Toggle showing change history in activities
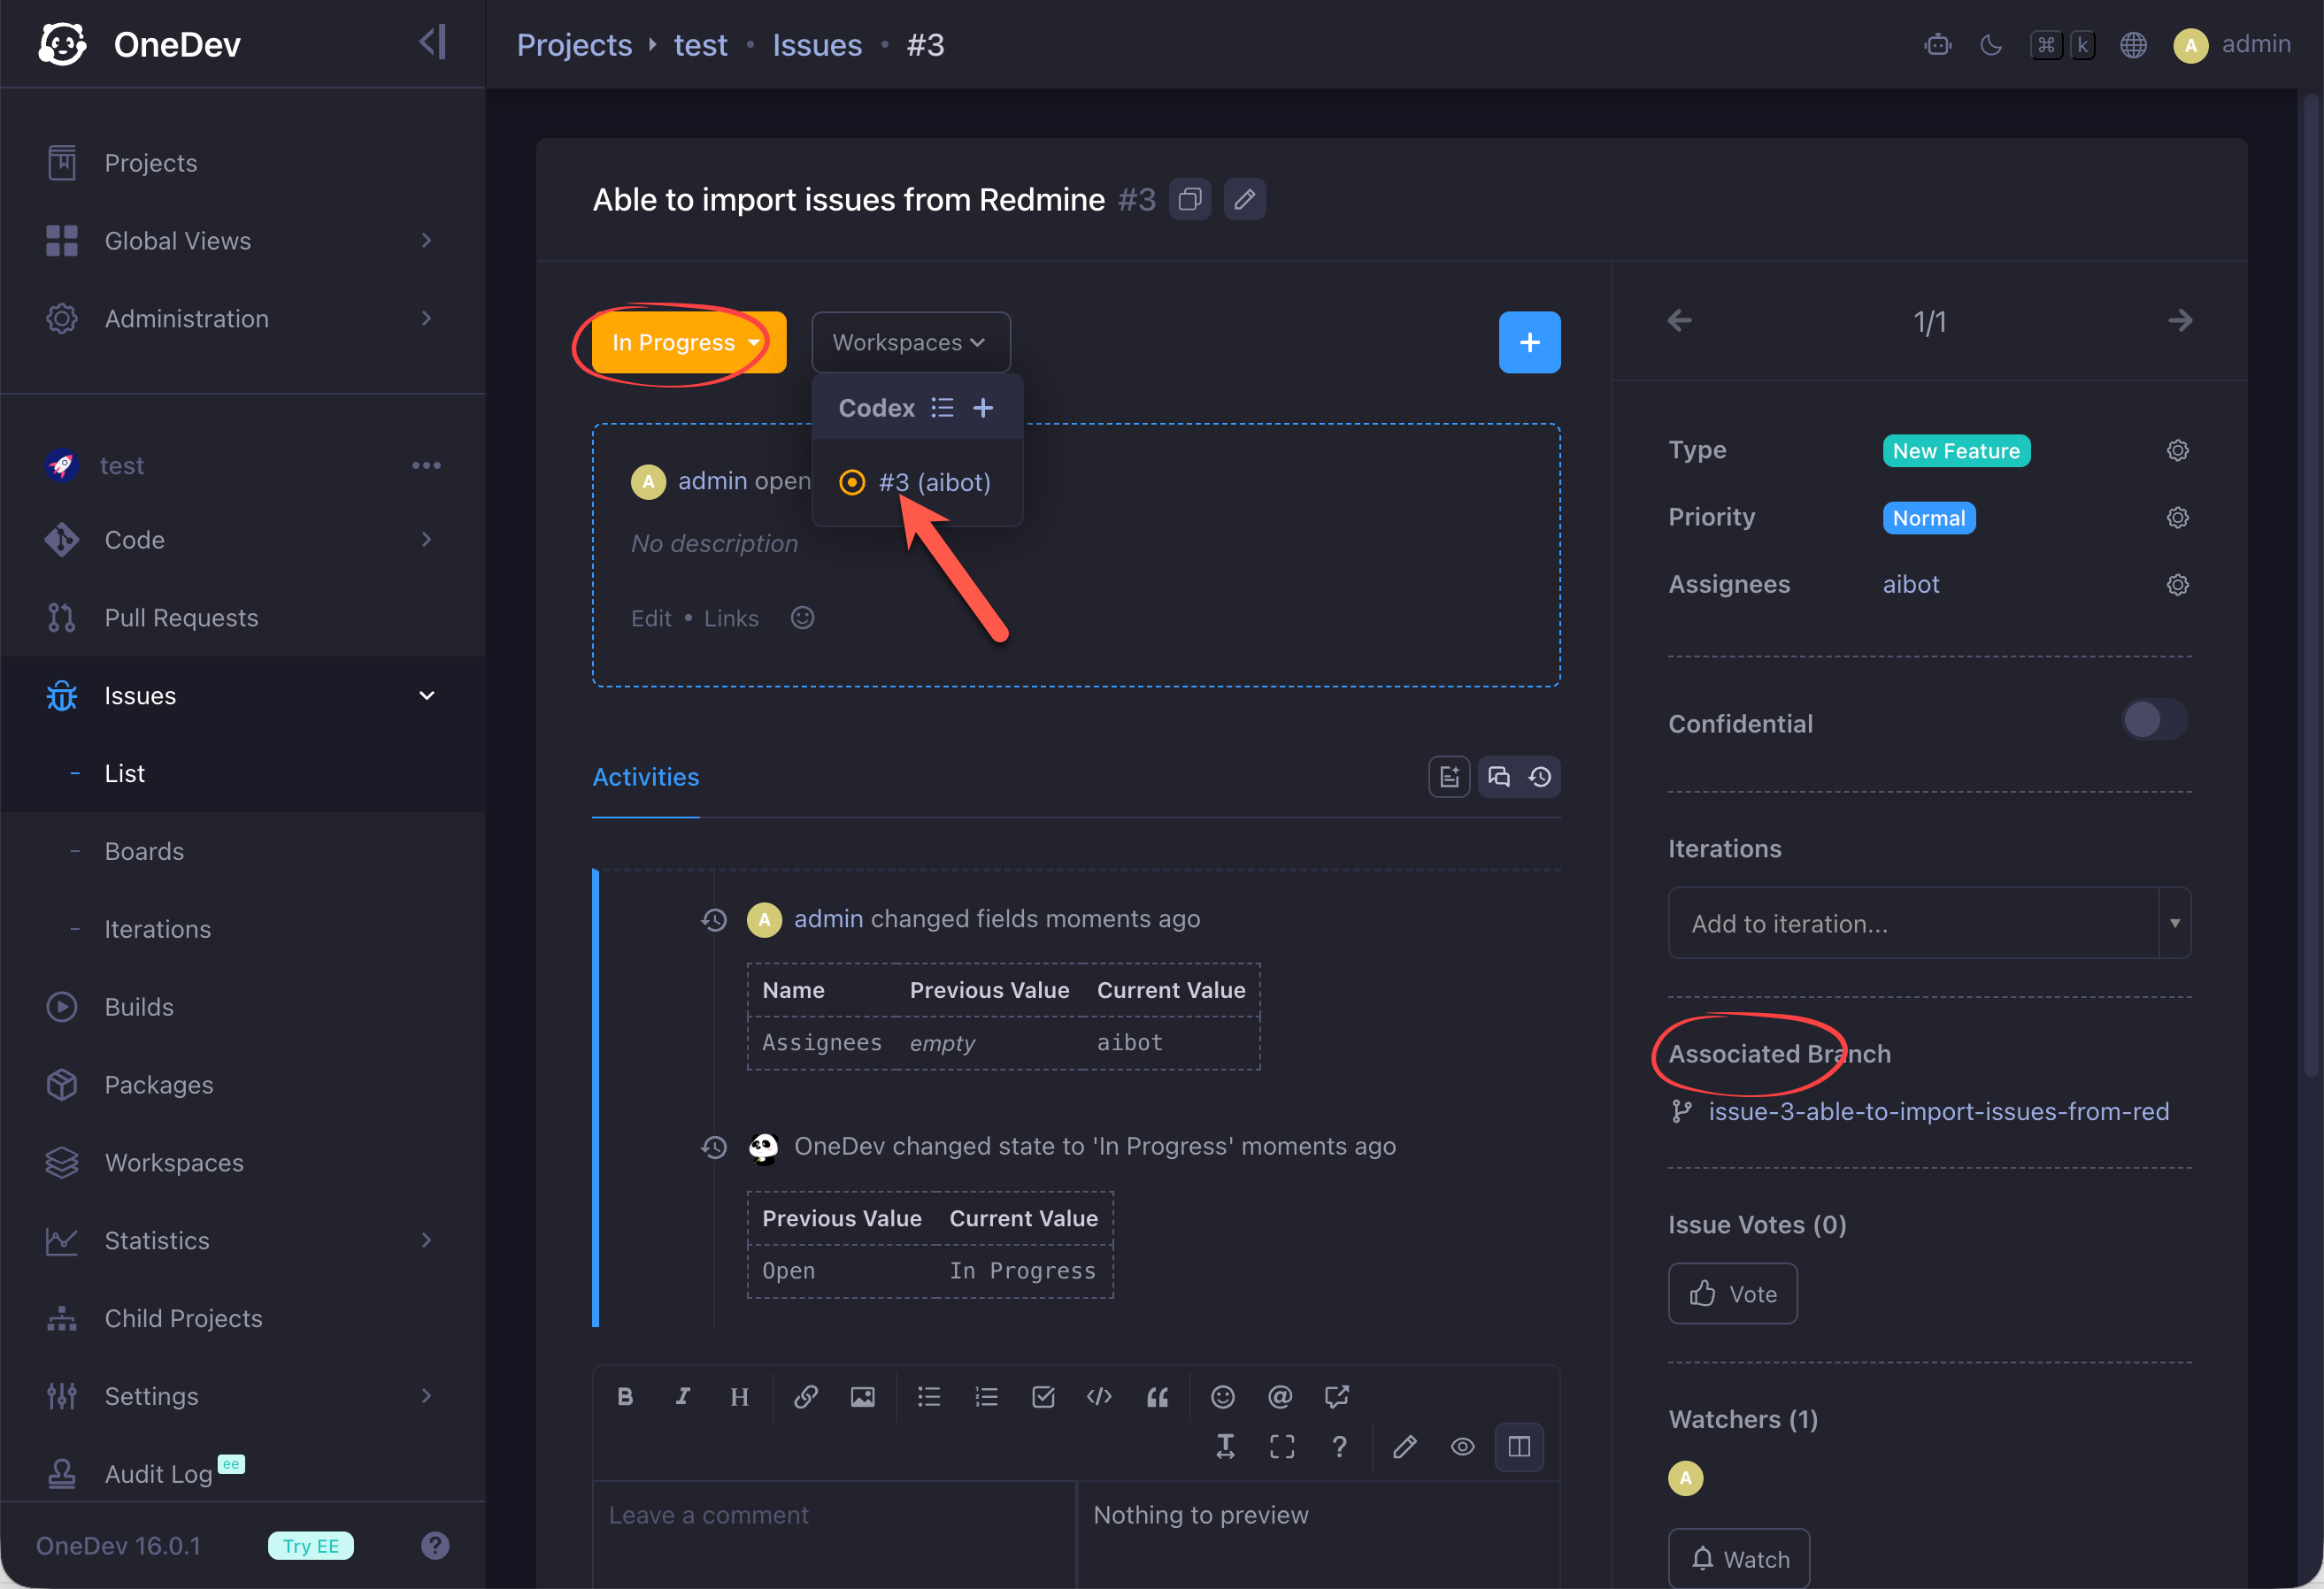This screenshot has width=2324, height=1589. coord(1539,777)
